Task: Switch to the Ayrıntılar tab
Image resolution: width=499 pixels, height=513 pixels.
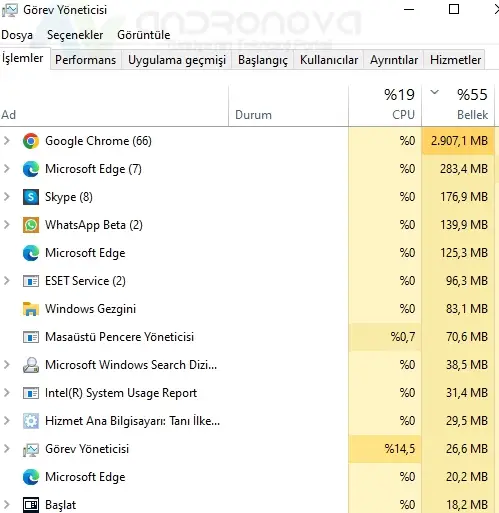Action: coord(394,60)
